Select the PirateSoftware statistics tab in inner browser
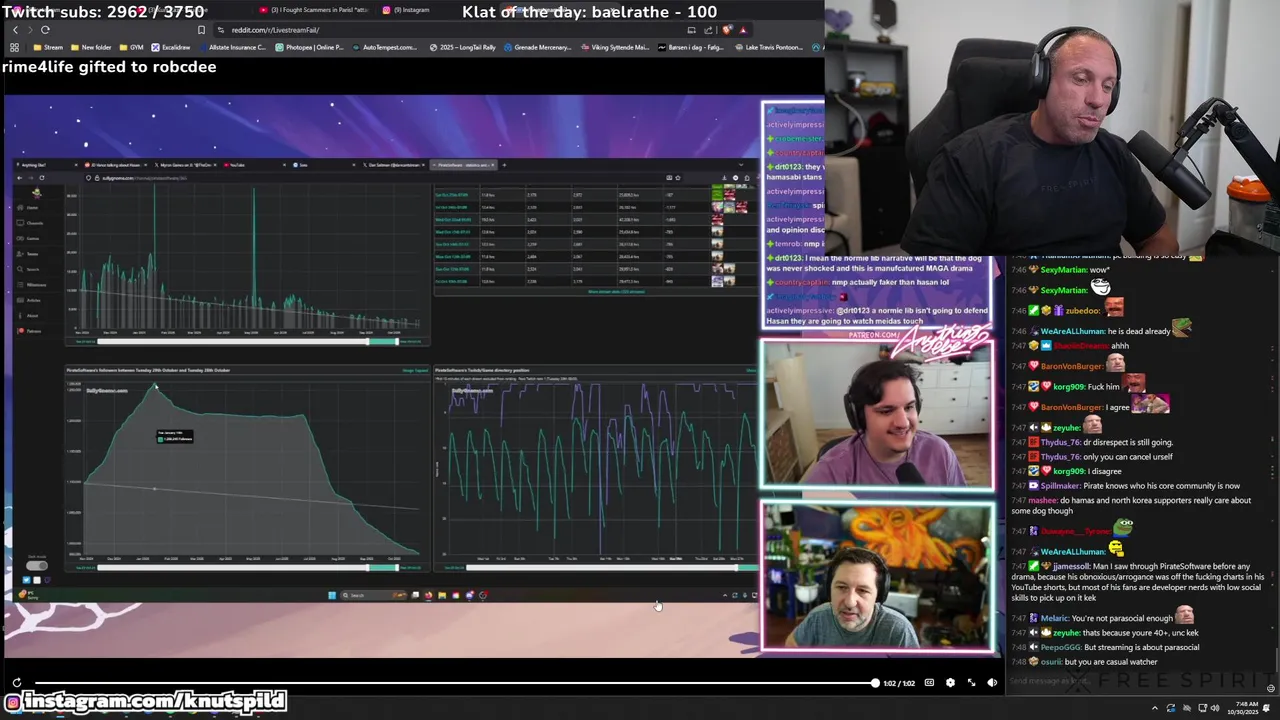The image size is (1280, 720). [x=462, y=165]
